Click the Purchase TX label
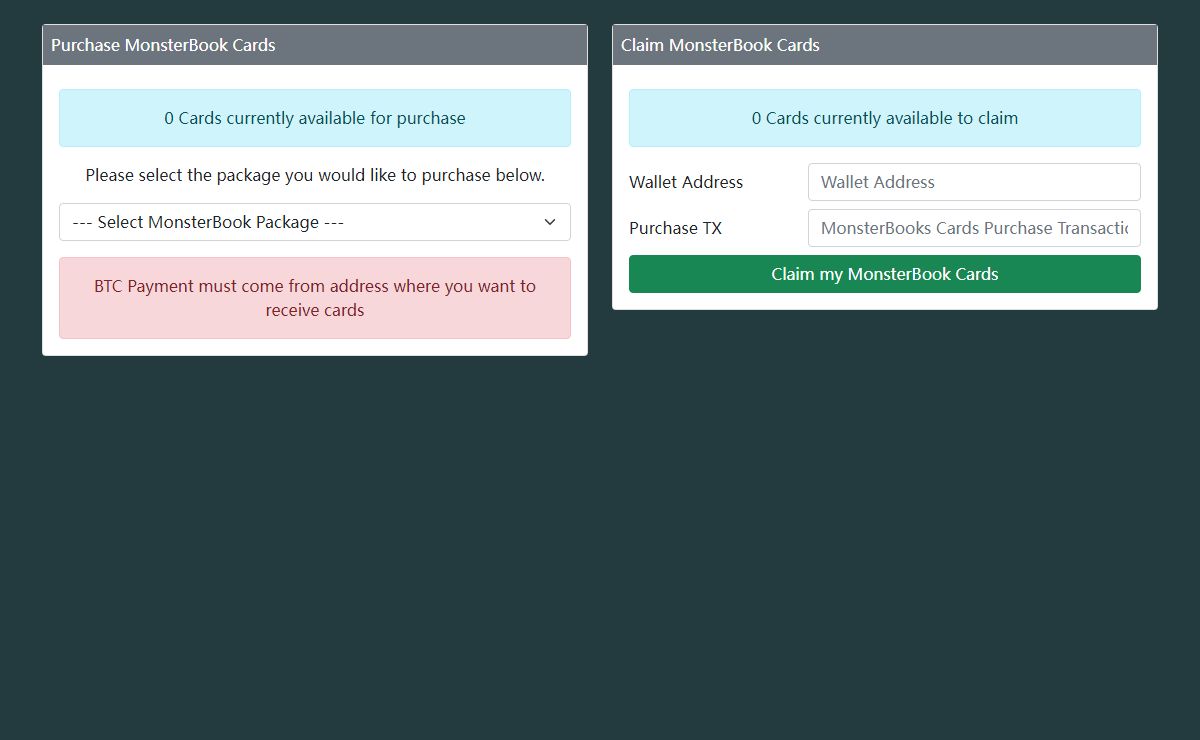The image size is (1200, 740). (675, 228)
